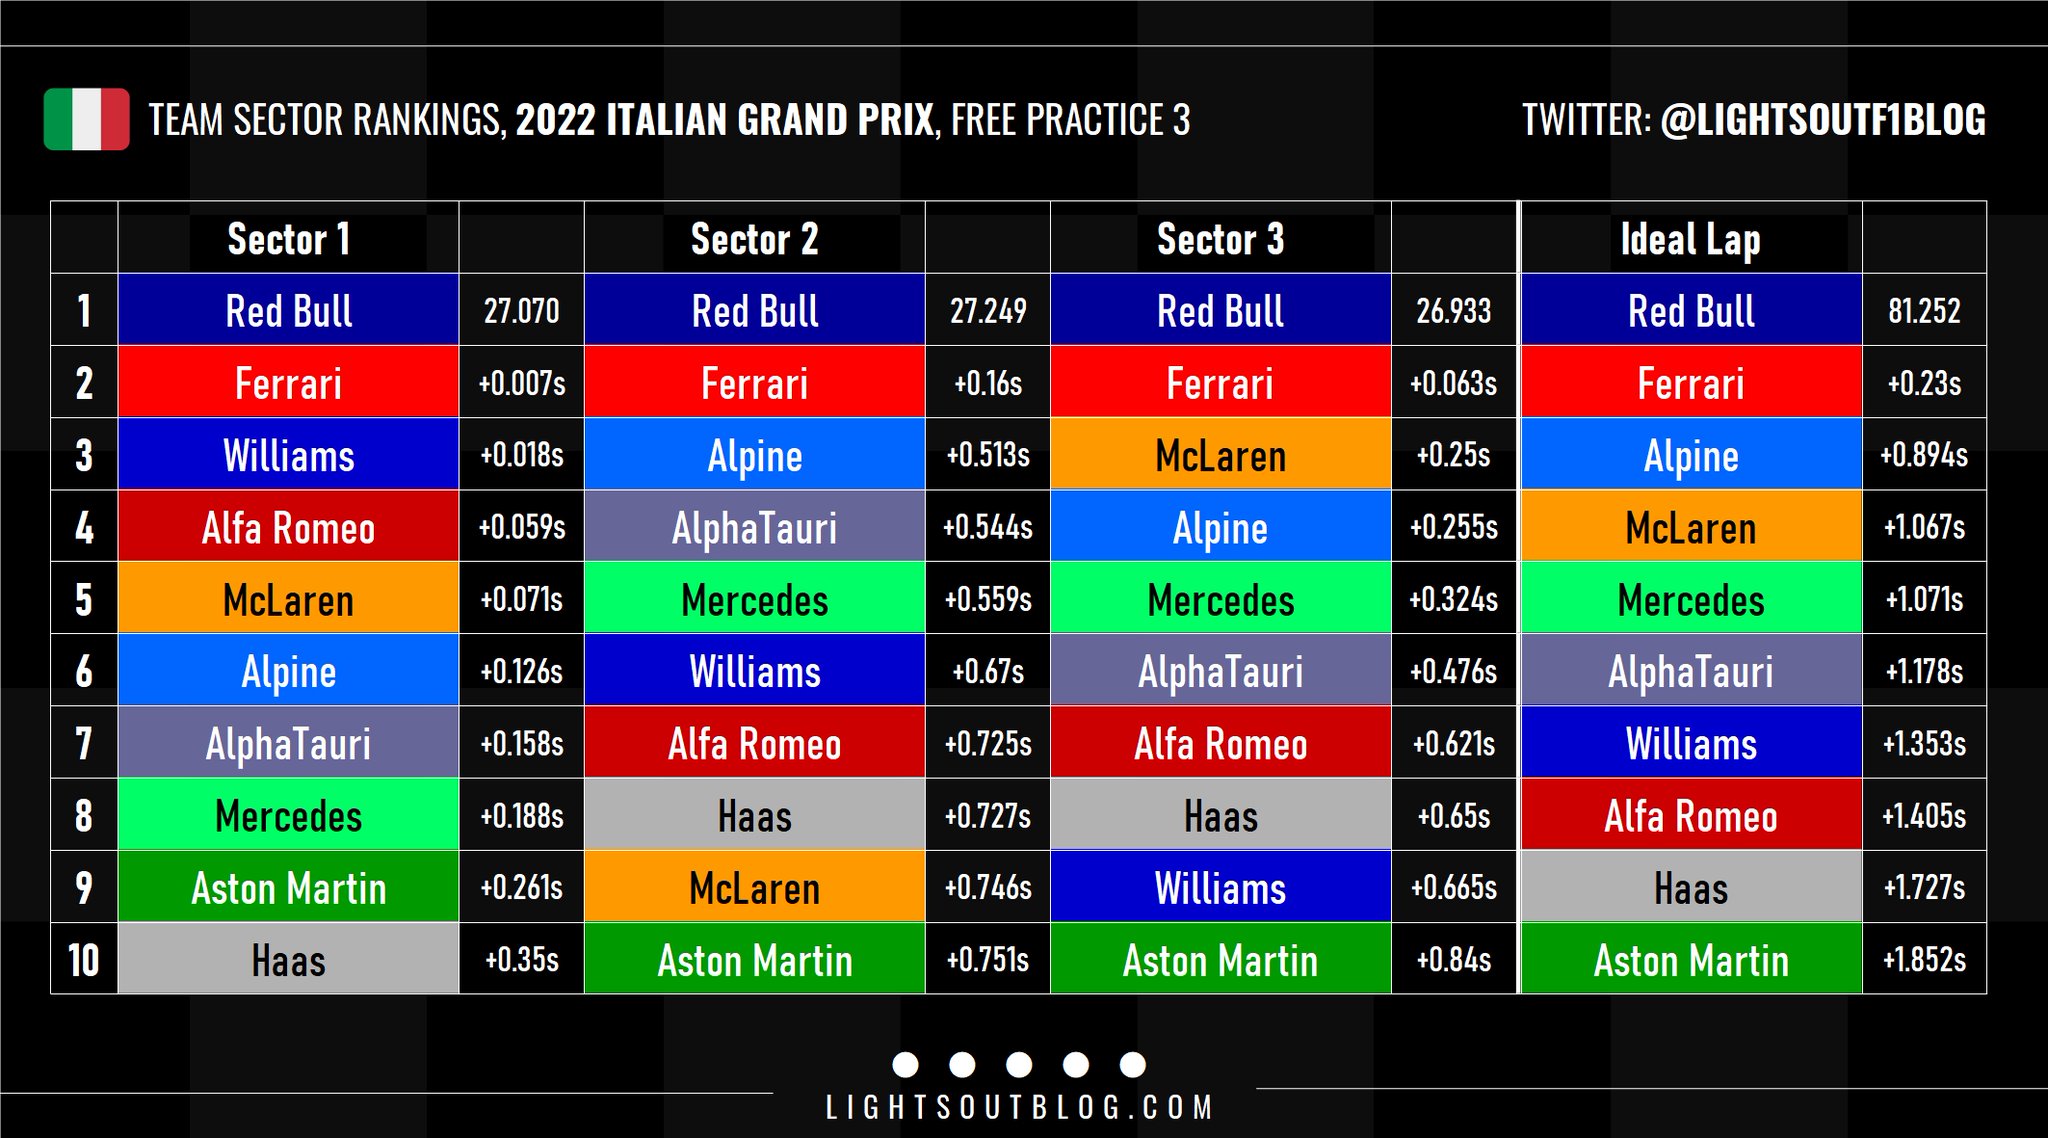Image resolution: width=2048 pixels, height=1138 pixels.
Task: Click row number 10 in rank column
Action: tap(84, 960)
